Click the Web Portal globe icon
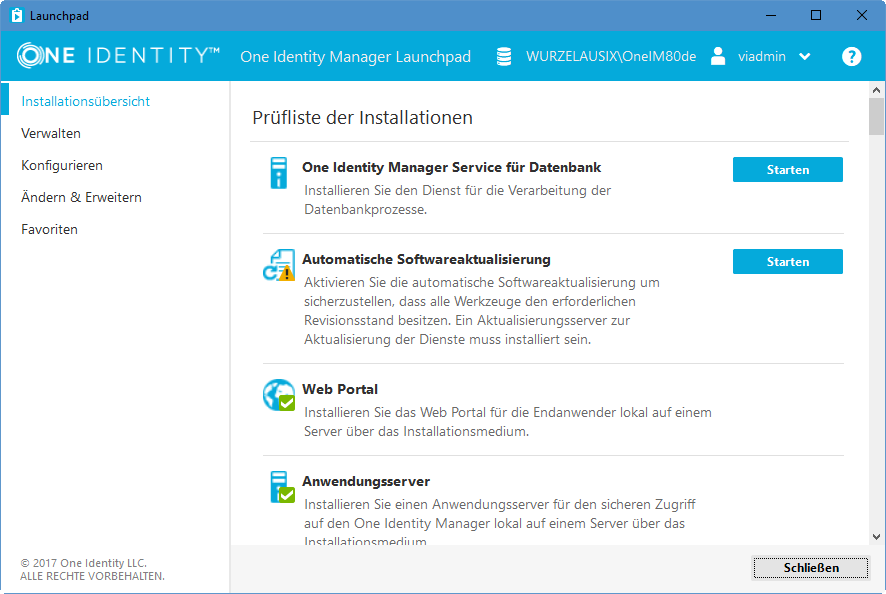886x594 pixels. point(279,394)
